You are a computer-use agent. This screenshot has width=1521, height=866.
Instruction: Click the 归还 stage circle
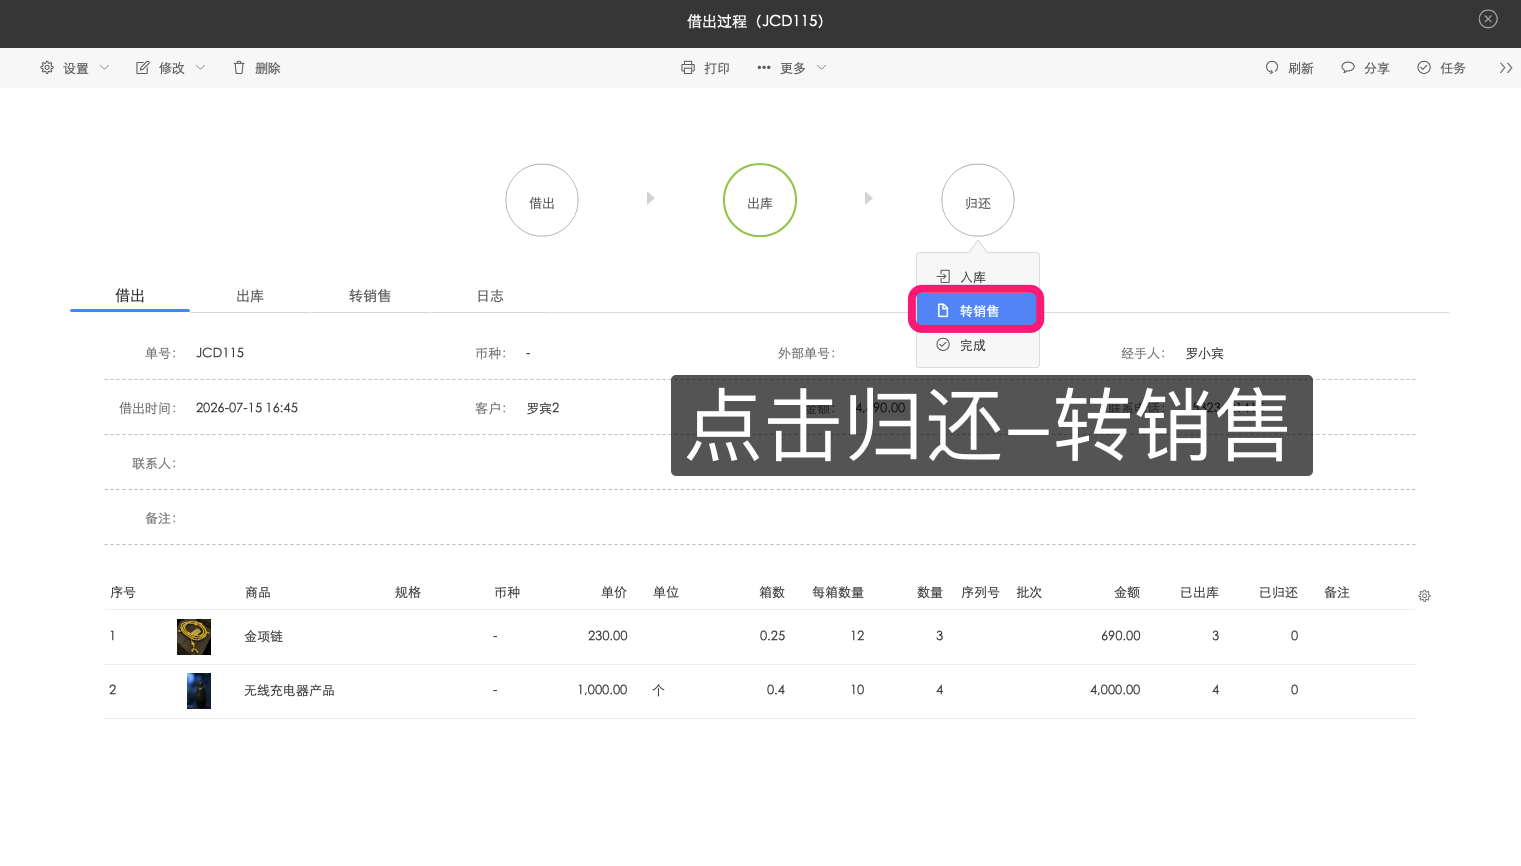pos(978,200)
